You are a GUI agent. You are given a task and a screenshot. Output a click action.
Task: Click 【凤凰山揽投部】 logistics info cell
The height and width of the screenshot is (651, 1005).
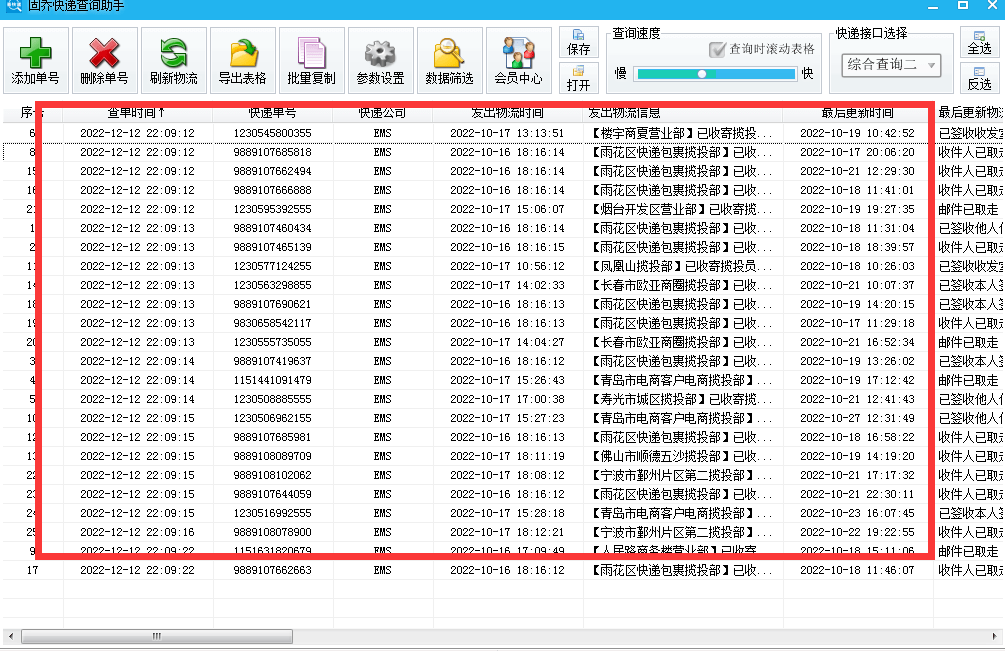point(681,267)
